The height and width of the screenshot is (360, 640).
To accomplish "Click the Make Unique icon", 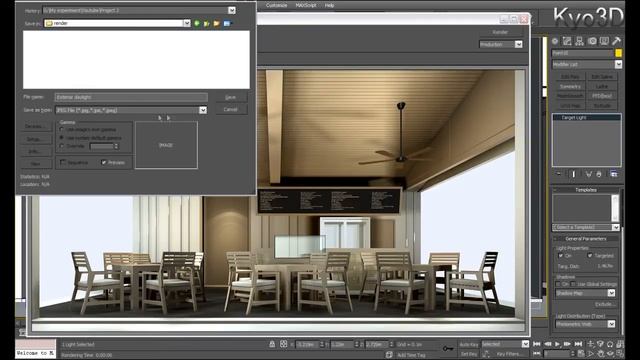I will click(589, 174).
